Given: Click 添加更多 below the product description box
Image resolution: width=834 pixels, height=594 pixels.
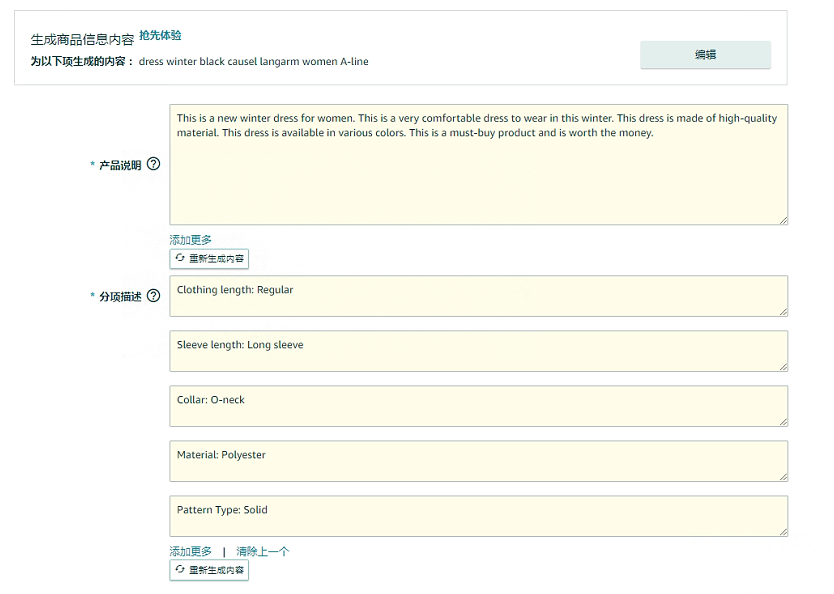Looking at the screenshot, I should tap(190, 240).
